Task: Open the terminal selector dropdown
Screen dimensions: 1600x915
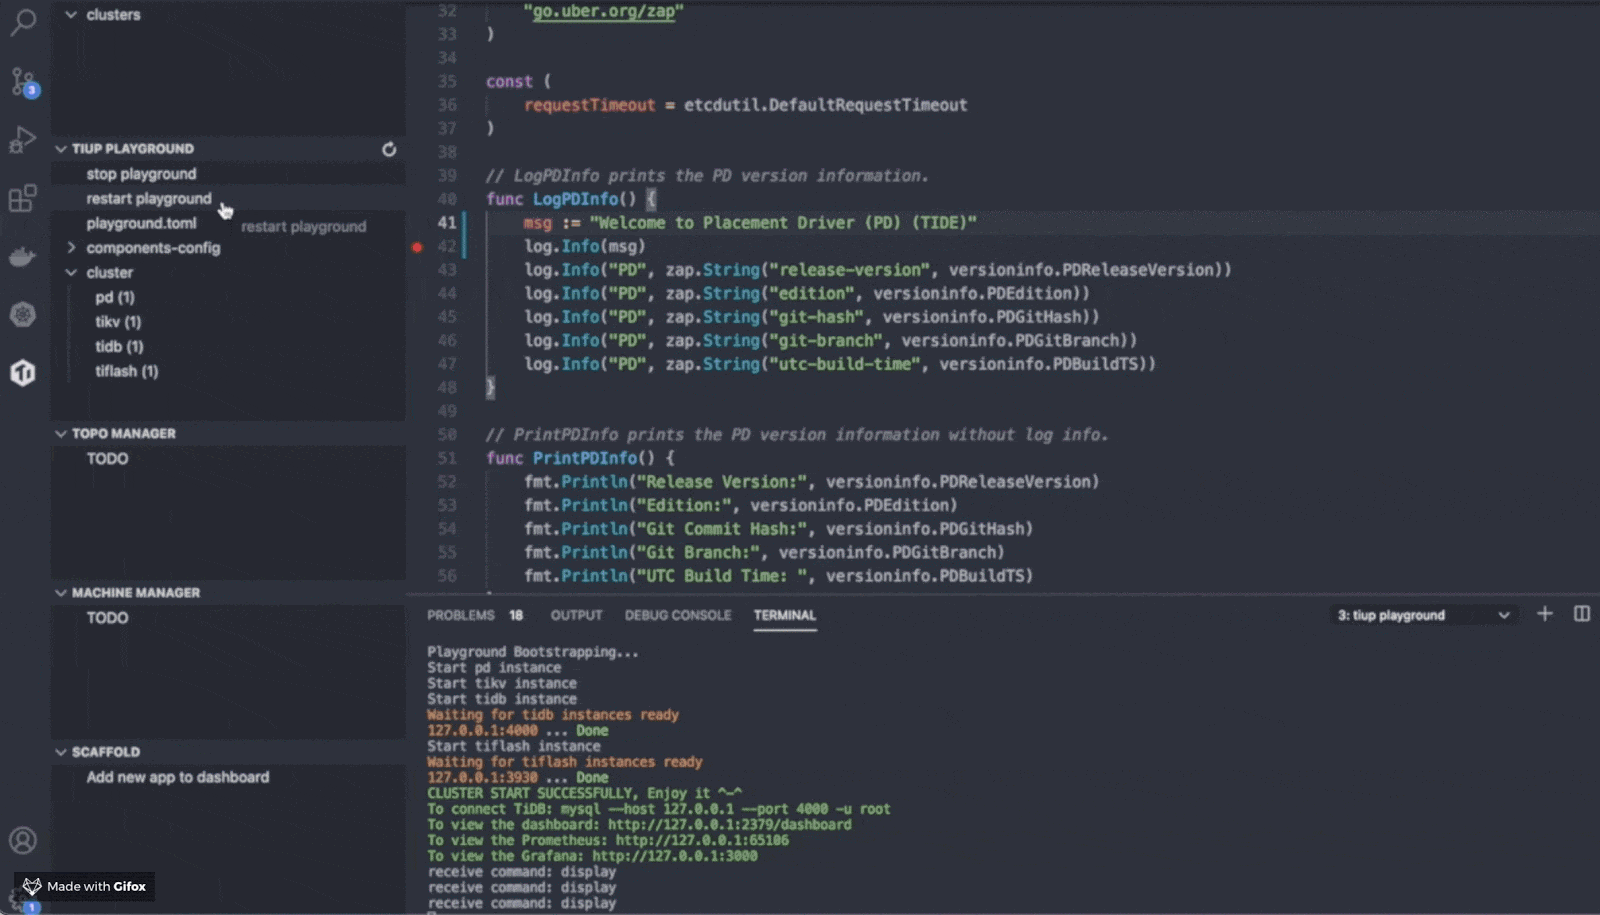Action: 1422,616
